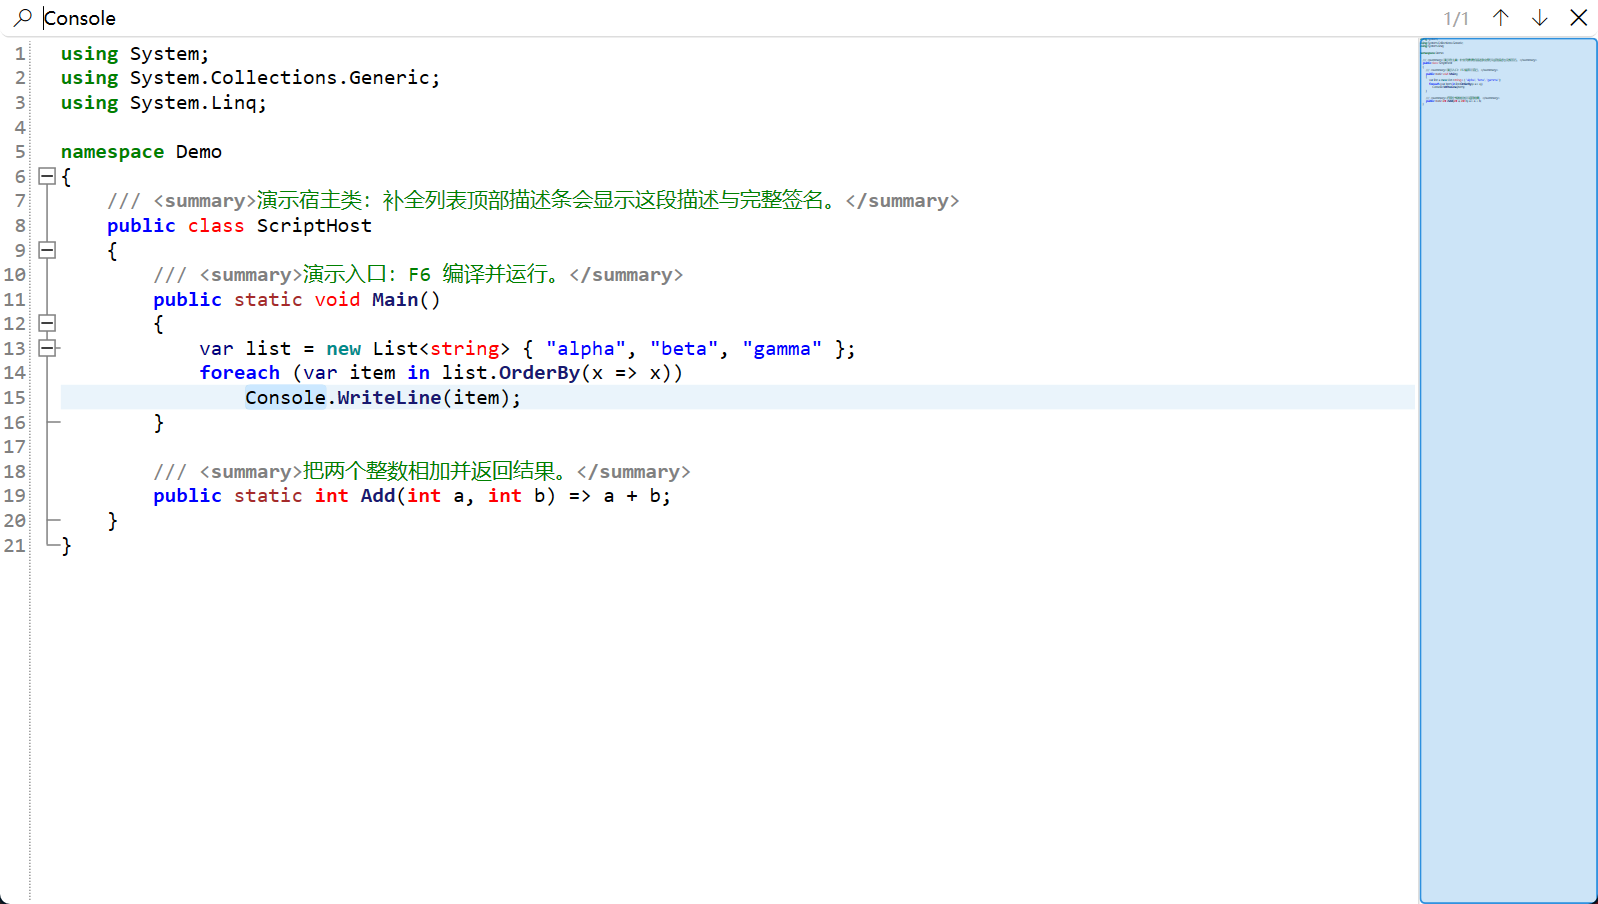Click line number 15 in gutter
1598x904 pixels.
[x=15, y=397]
